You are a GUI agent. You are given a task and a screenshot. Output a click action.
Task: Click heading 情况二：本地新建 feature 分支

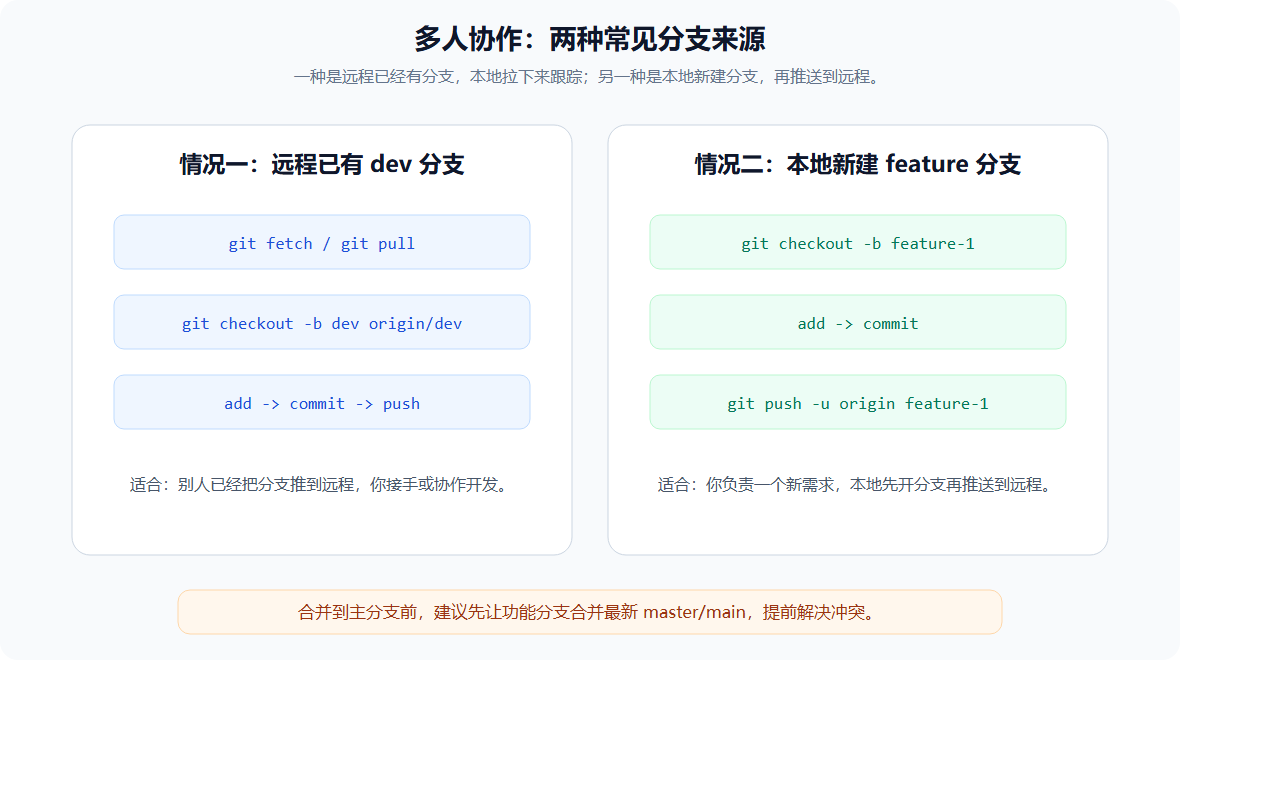tap(858, 164)
